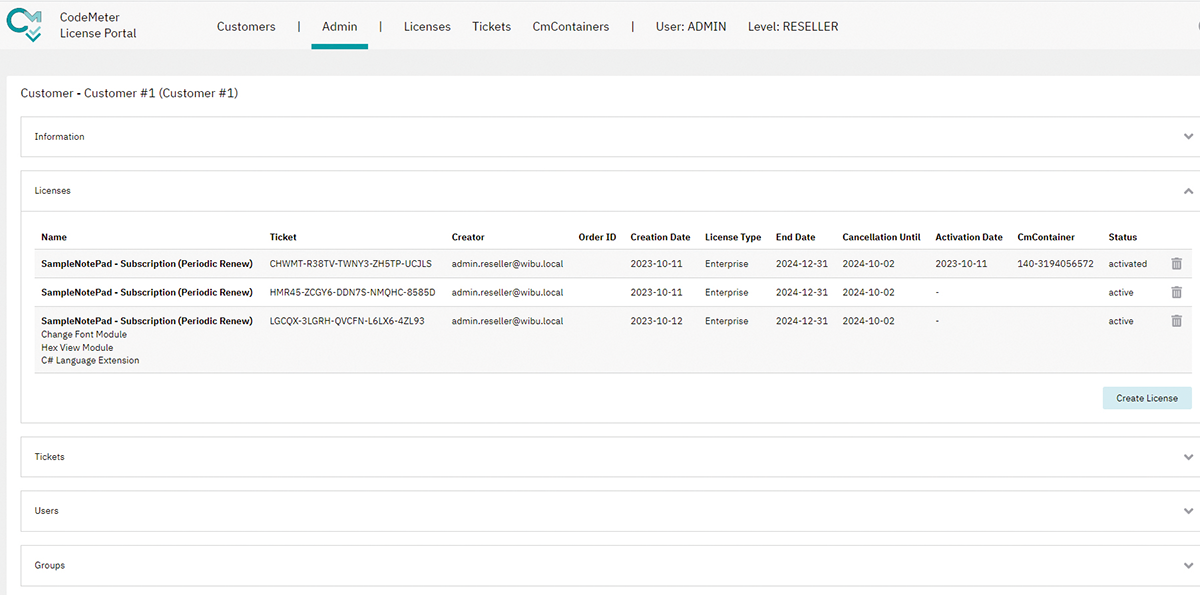Click activation date 2023-10-11
The image size is (1200, 595).
[961, 264]
